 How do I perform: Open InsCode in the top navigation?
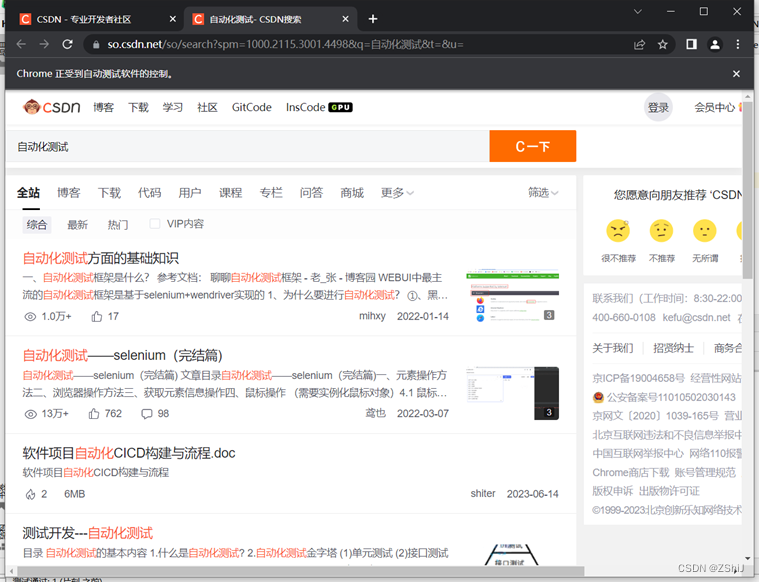point(305,107)
